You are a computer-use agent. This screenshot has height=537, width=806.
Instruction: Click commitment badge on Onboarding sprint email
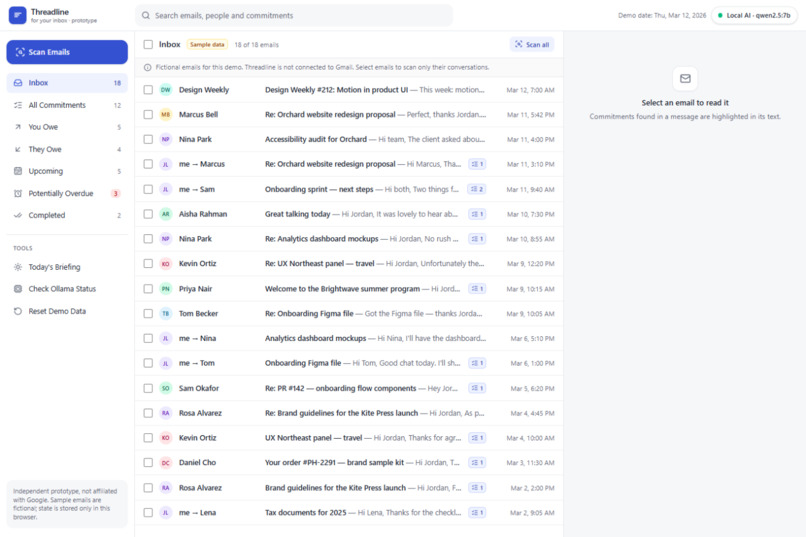pyautogui.click(x=477, y=189)
